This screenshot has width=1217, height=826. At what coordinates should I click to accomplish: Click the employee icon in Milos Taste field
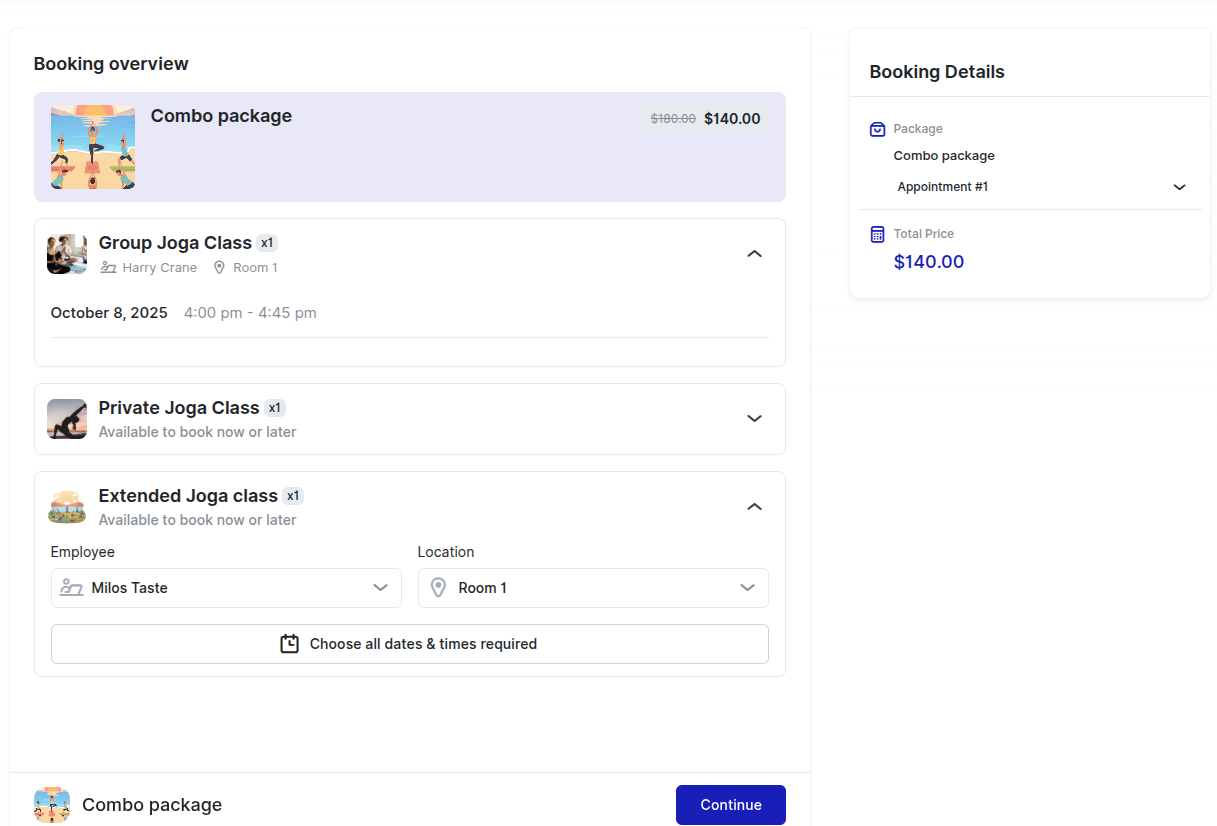point(71,588)
